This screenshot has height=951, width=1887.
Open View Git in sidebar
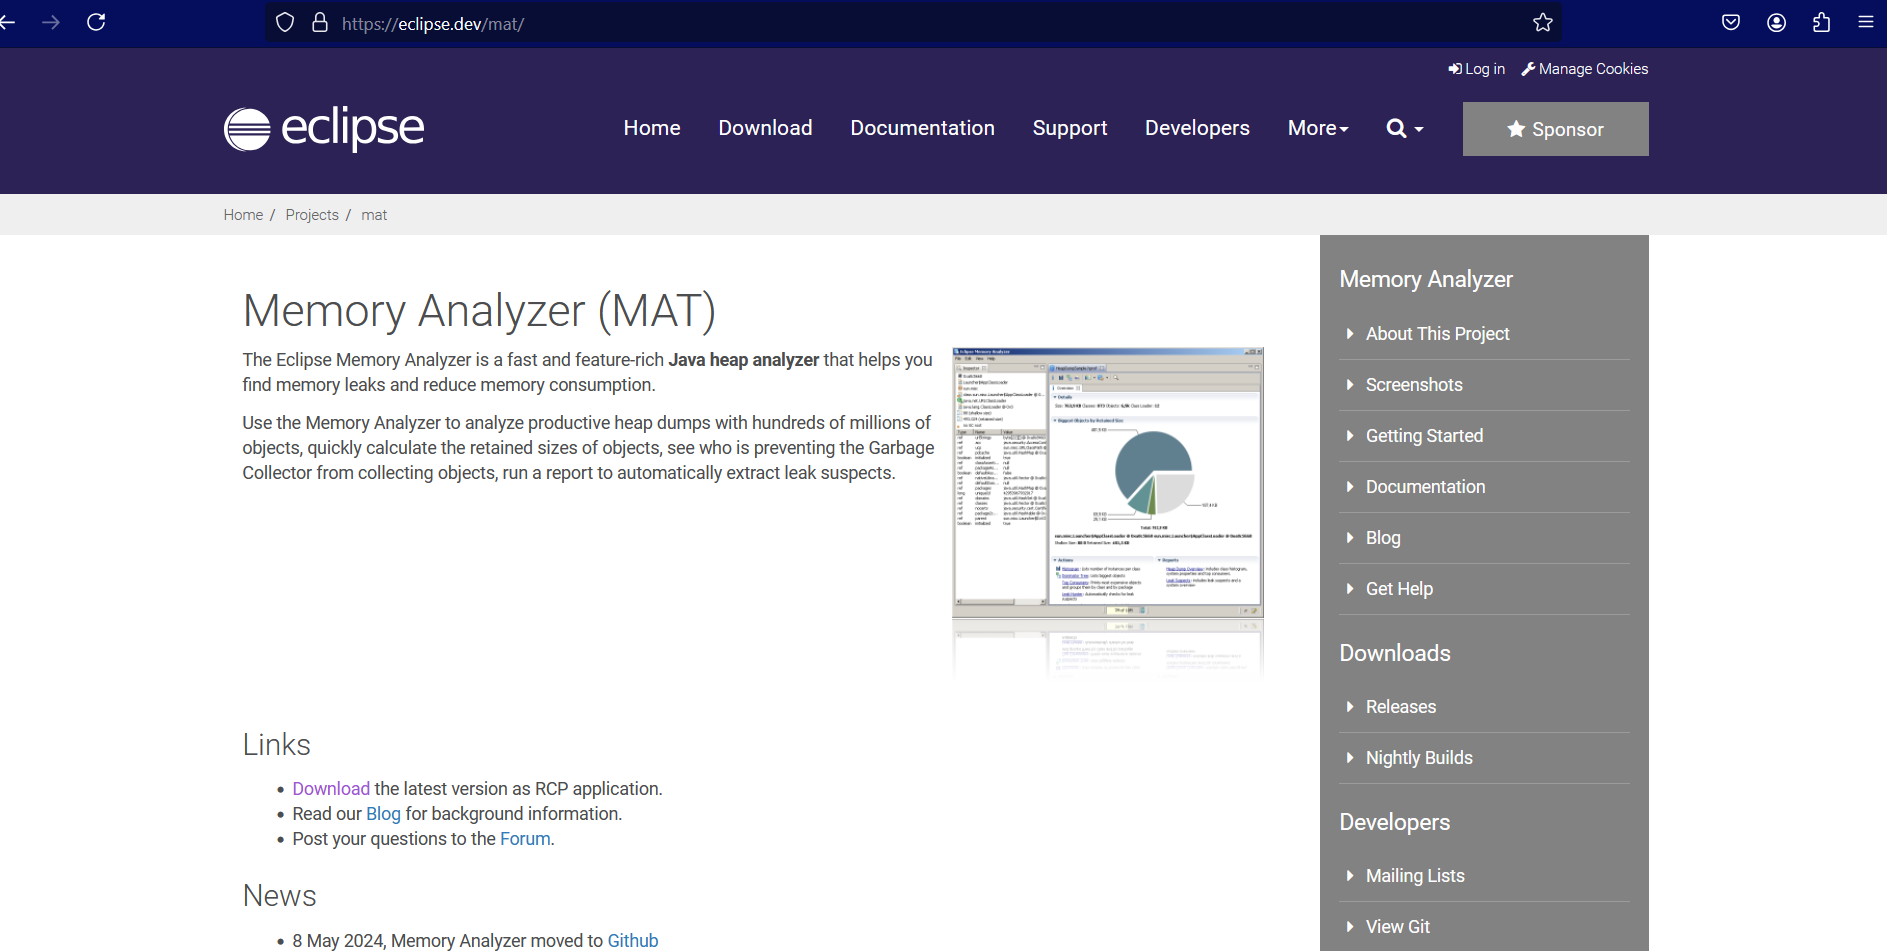[1398, 927]
